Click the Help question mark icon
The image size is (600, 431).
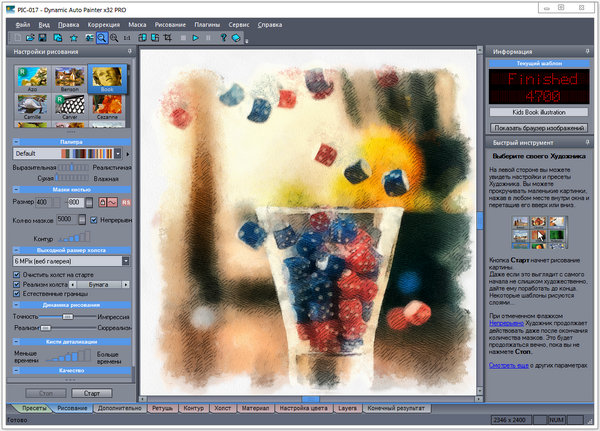coord(223,37)
